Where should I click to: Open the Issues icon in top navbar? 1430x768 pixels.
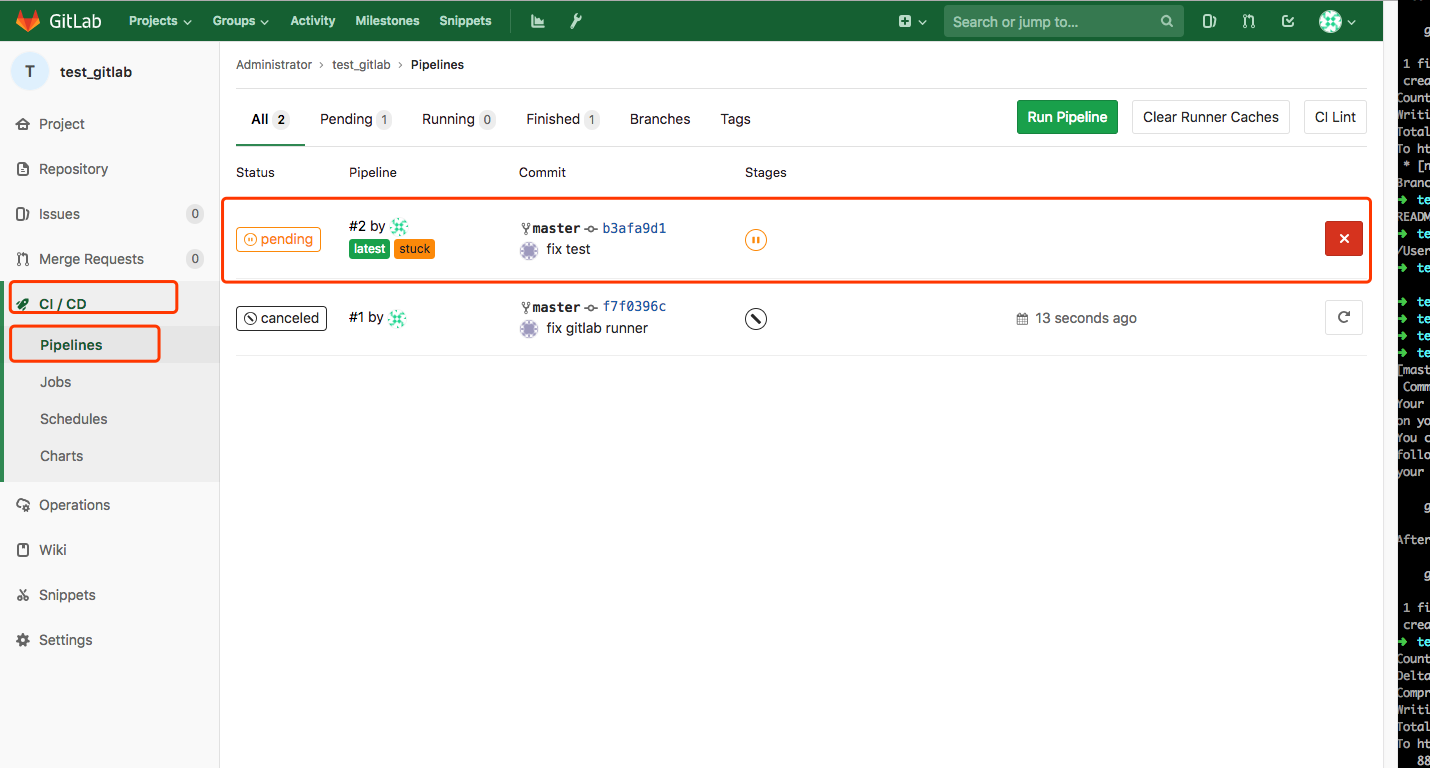click(1210, 21)
